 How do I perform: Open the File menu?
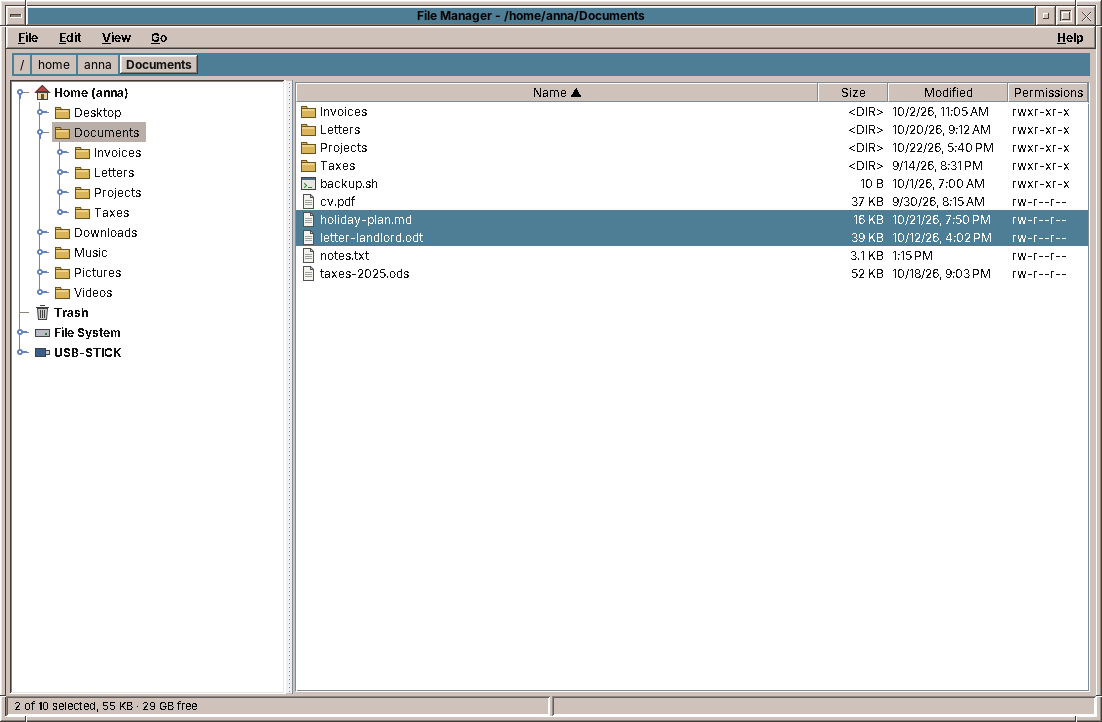tap(28, 38)
